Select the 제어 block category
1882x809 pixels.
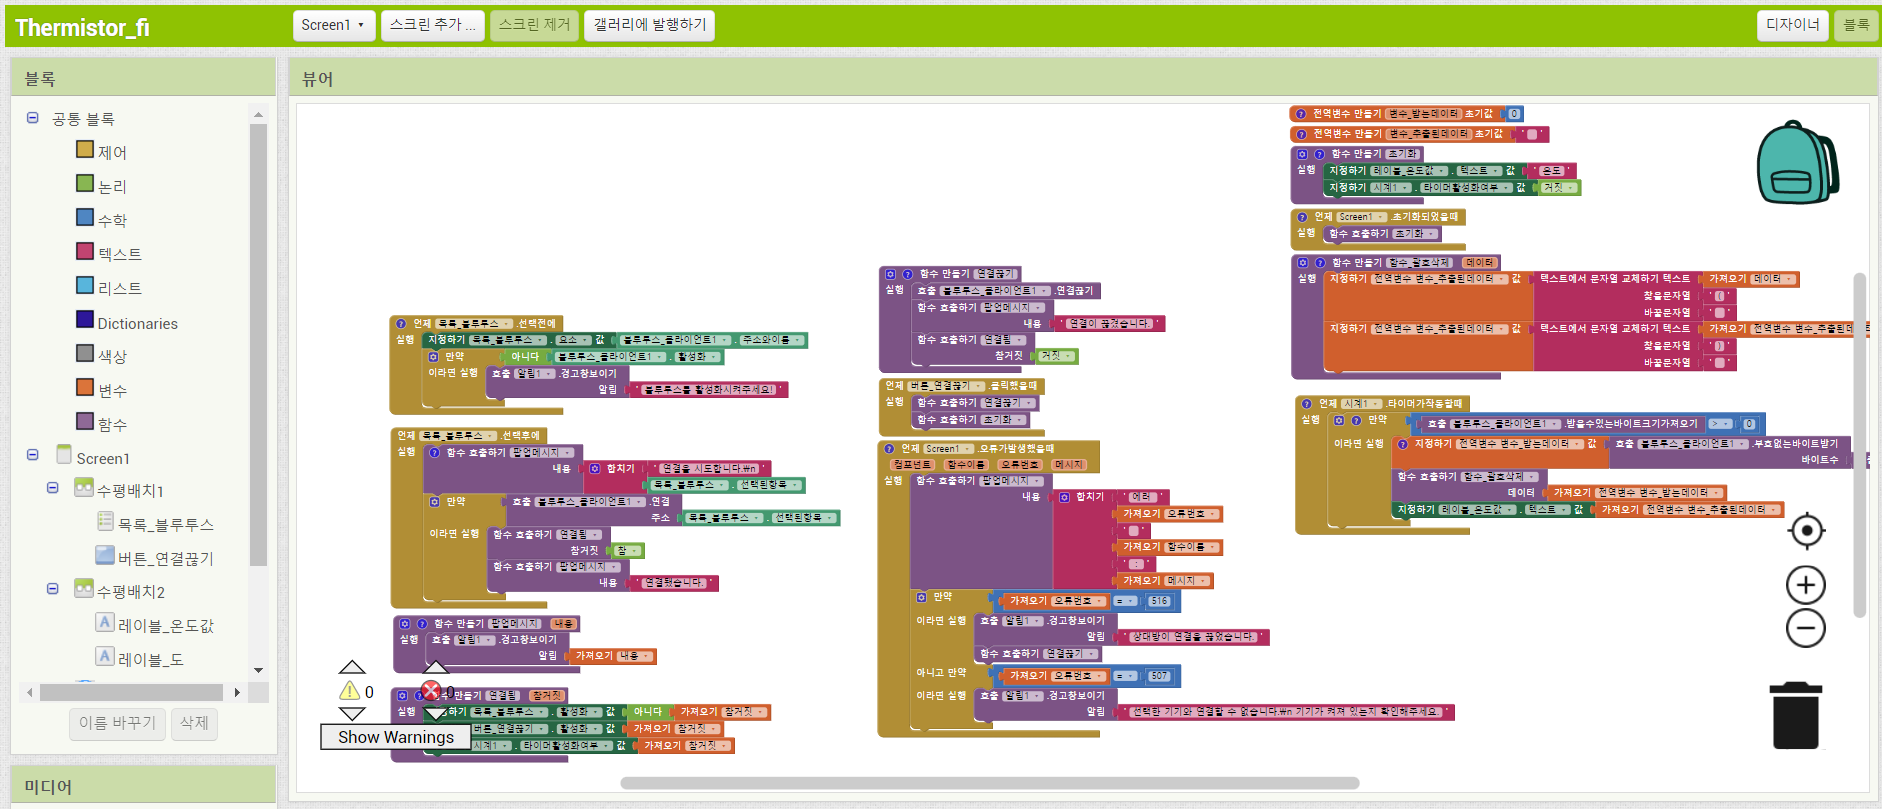tap(112, 153)
